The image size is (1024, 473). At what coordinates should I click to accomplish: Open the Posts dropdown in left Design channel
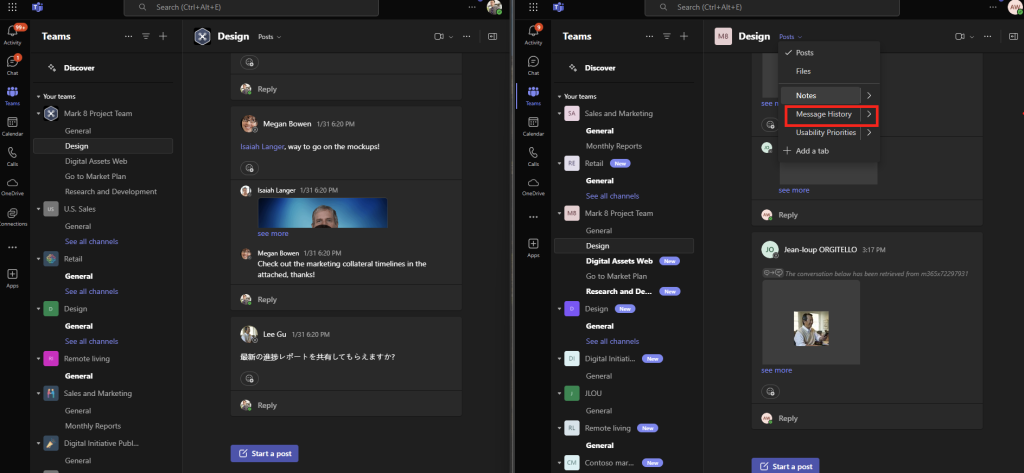click(270, 37)
